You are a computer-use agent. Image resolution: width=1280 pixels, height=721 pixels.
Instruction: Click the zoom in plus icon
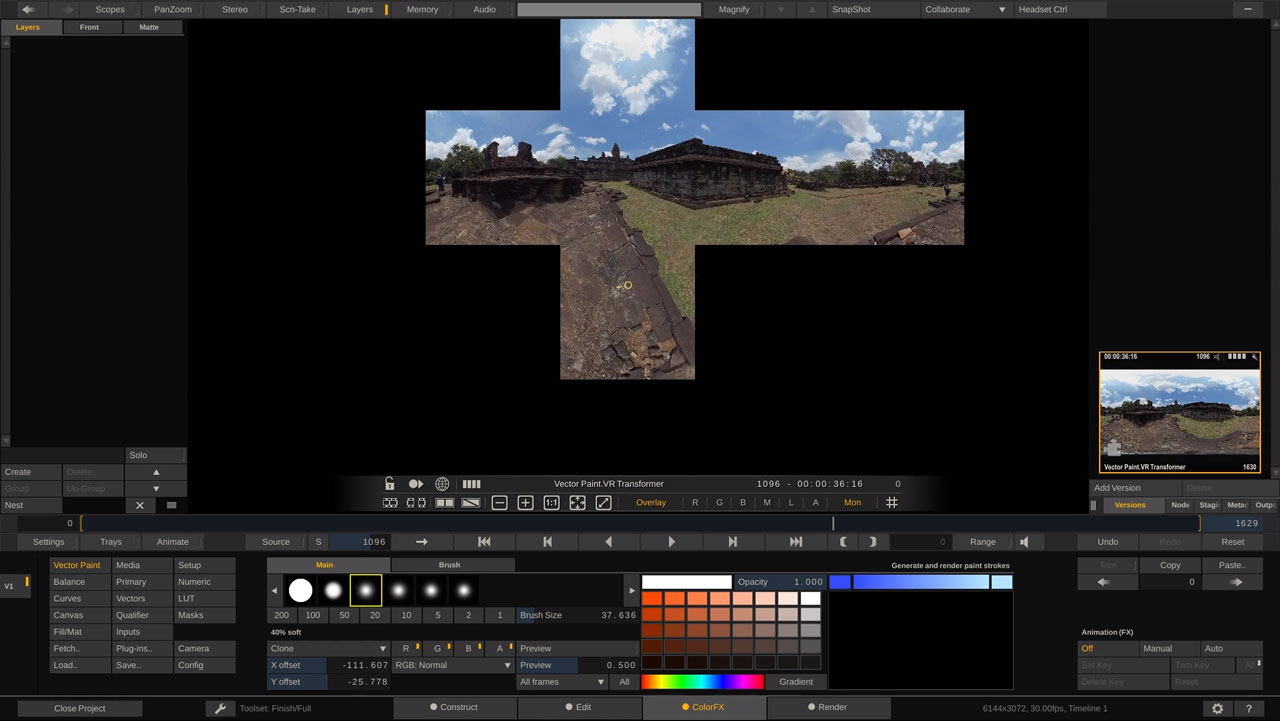(525, 502)
